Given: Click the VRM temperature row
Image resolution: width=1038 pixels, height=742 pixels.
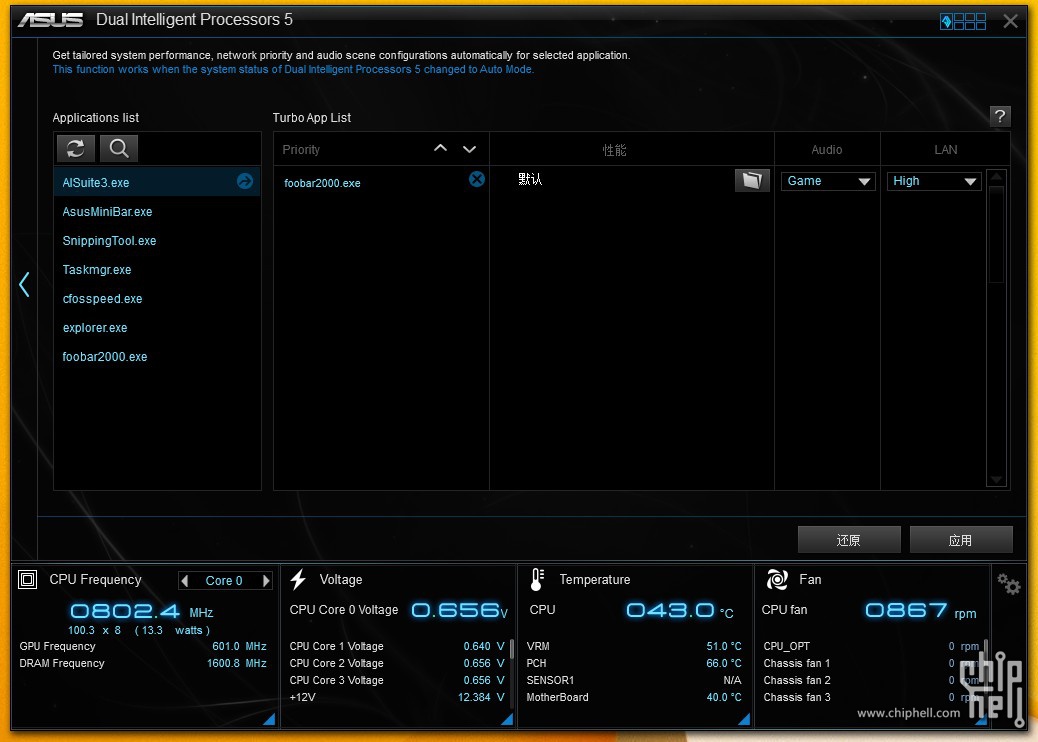Looking at the screenshot, I should pyautogui.click(x=634, y=646).
